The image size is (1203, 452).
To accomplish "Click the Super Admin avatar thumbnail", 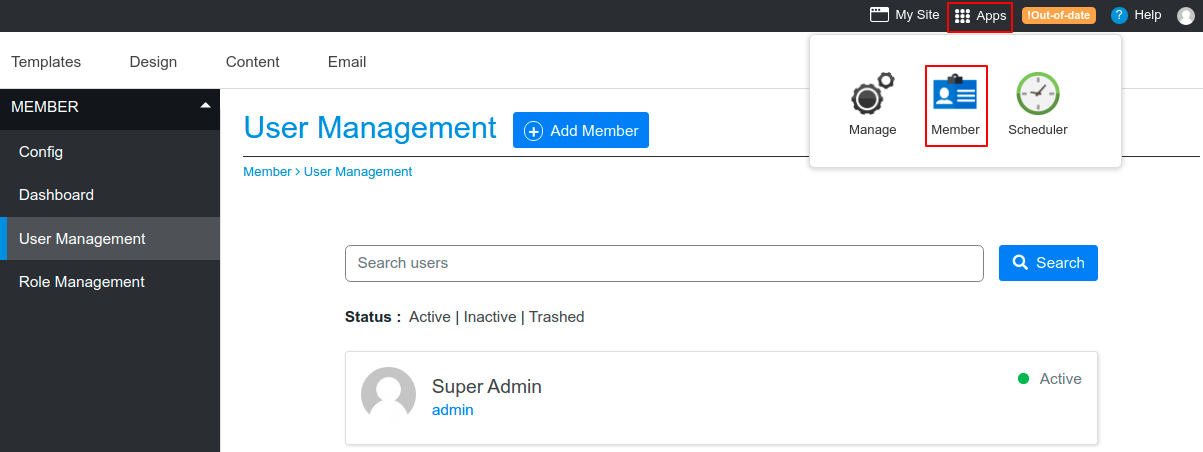I will click(388, 394).
